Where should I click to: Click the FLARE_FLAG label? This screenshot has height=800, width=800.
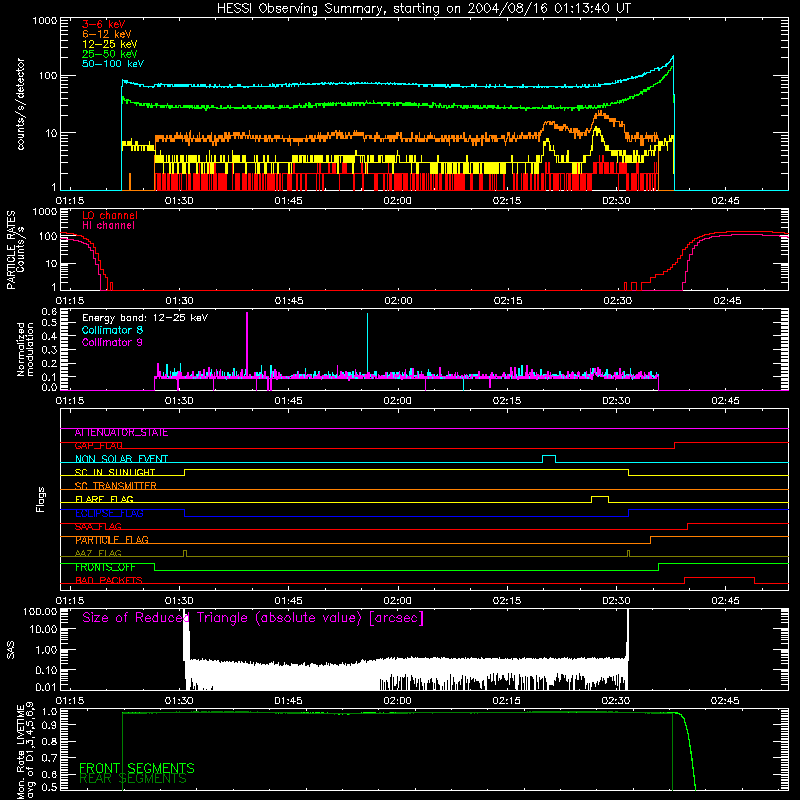point(104,499)
